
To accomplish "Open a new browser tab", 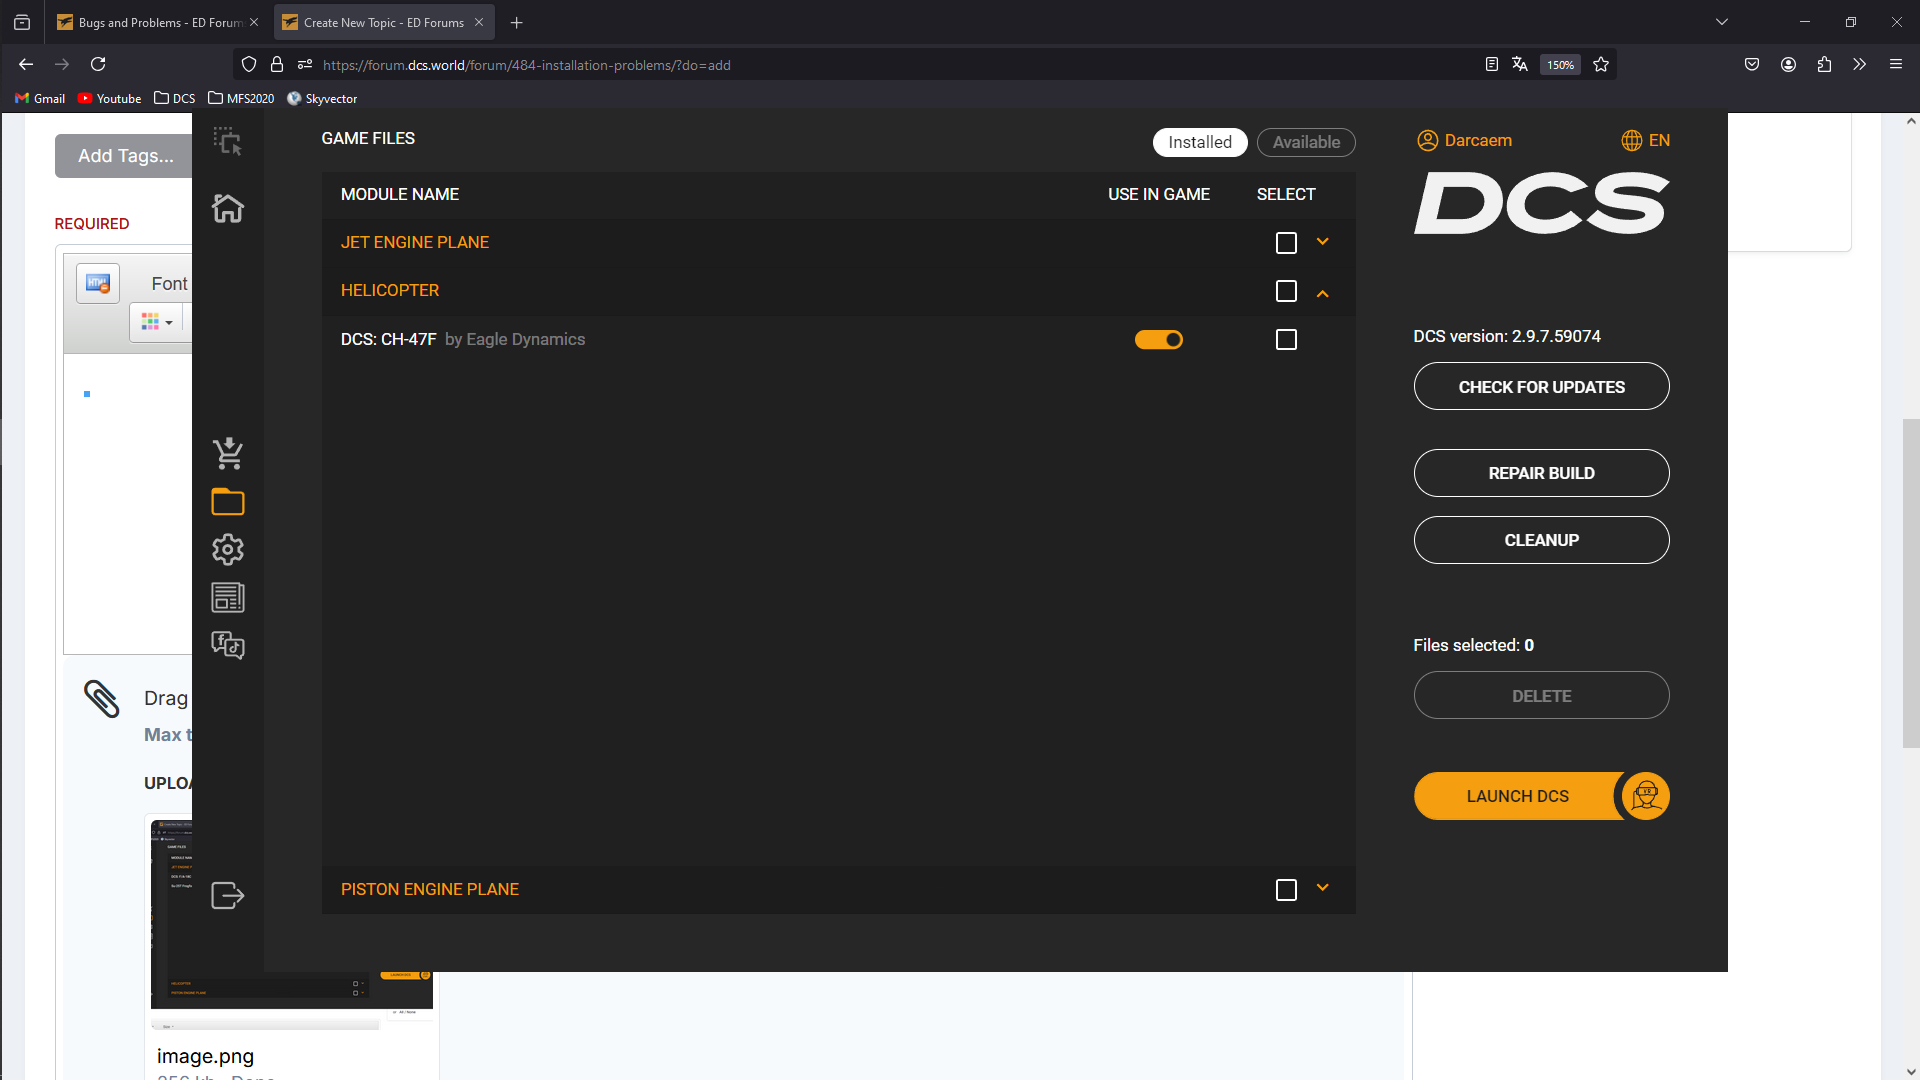I will [517, 22].
